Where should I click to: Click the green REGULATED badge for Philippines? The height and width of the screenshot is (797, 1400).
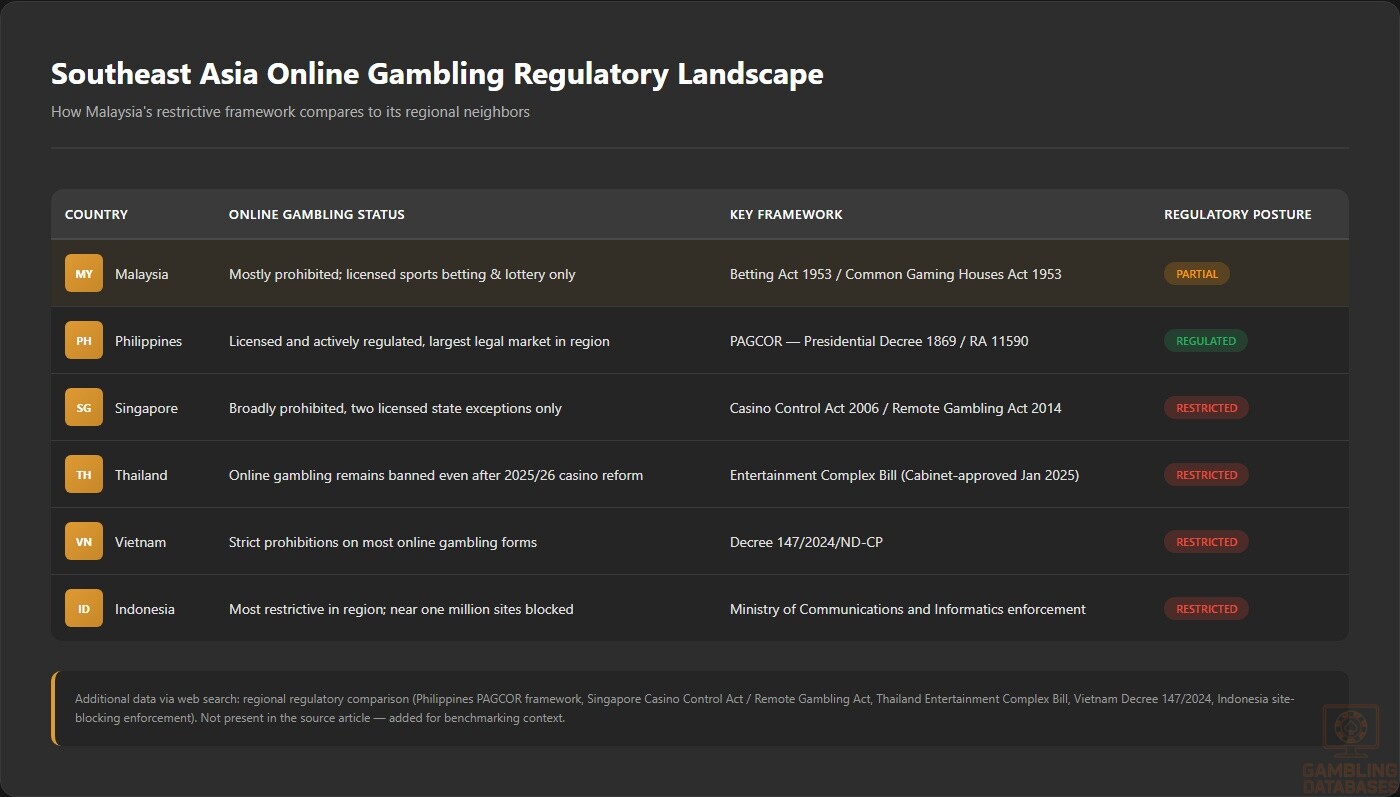[x=1205, y=341]
